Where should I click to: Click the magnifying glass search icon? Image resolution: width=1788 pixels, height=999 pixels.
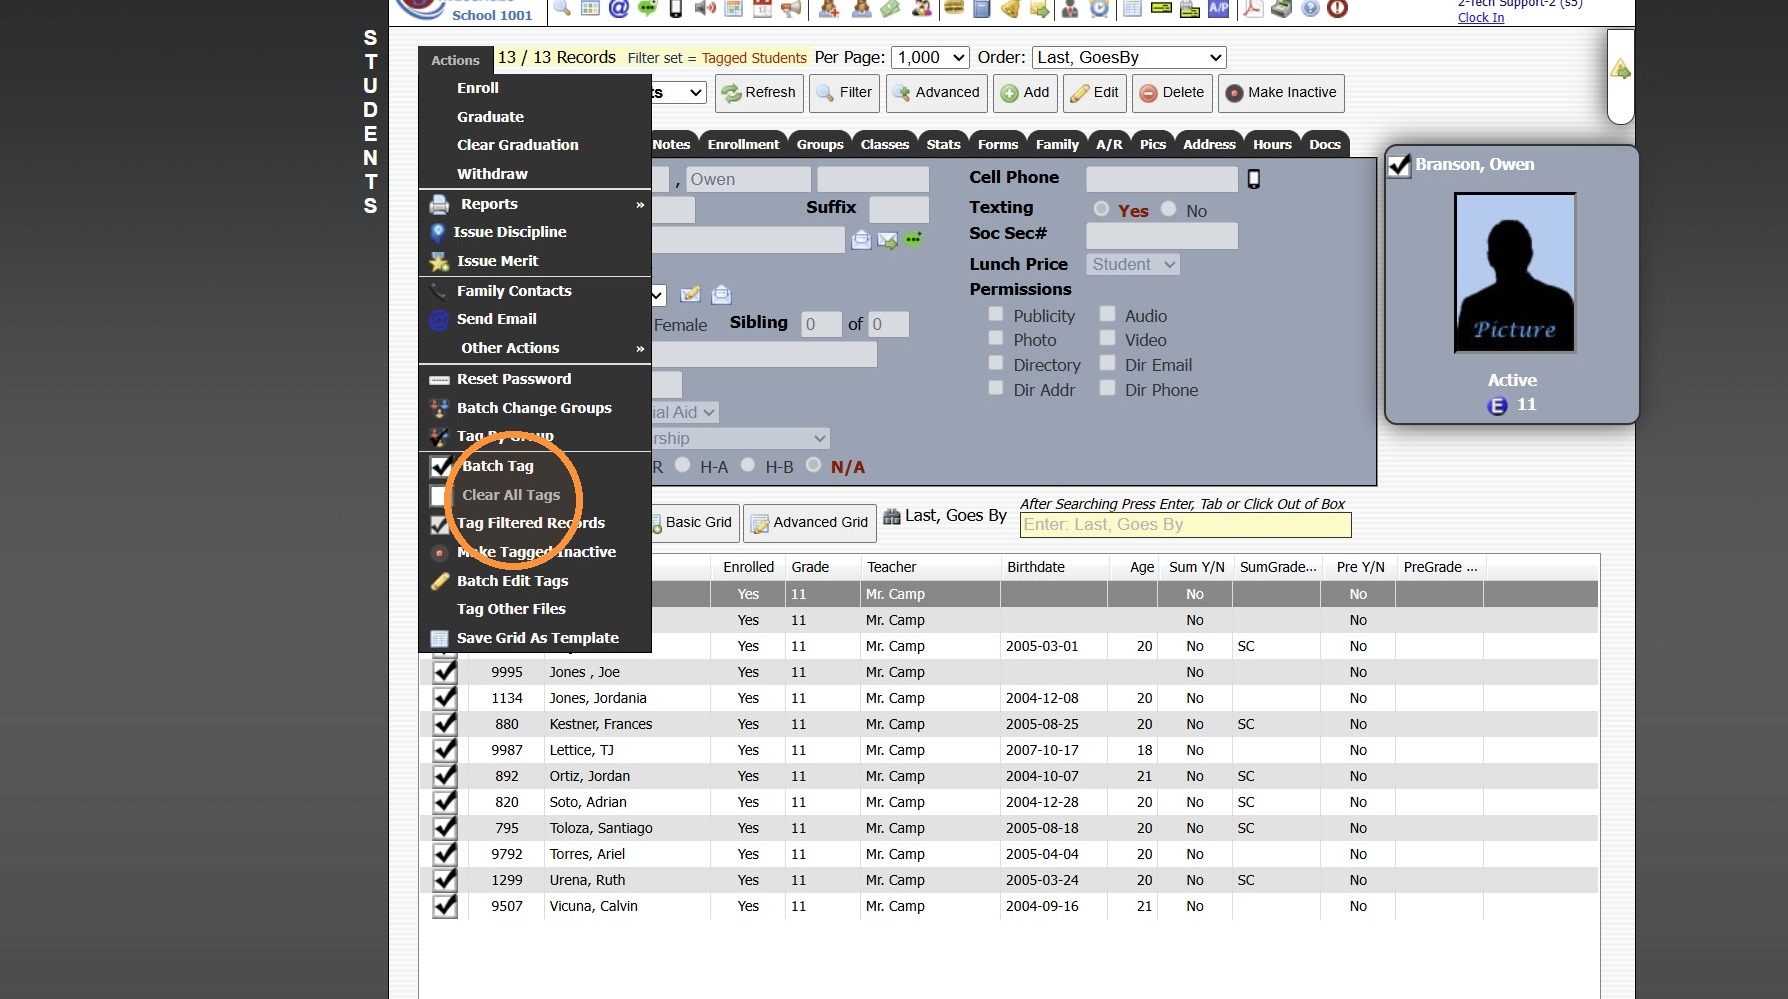562,8
